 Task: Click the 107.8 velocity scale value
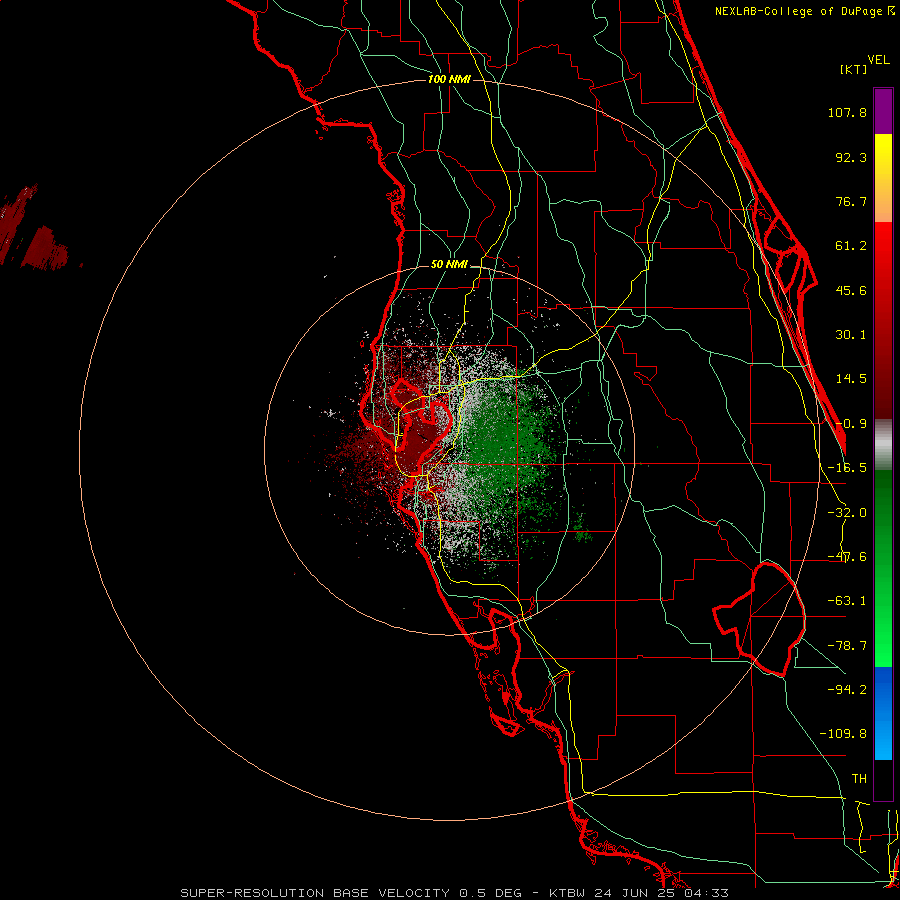click(847, 112)
